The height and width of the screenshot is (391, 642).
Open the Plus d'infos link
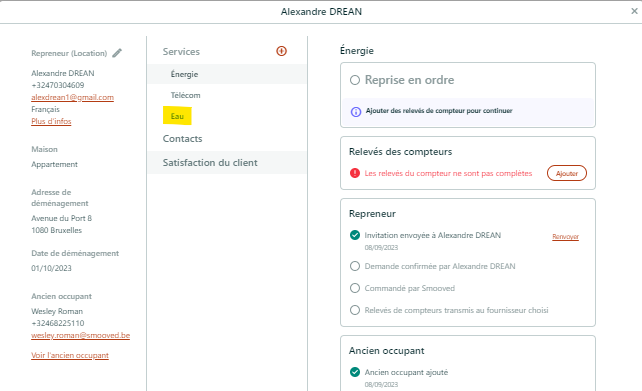tap(51, 121)
